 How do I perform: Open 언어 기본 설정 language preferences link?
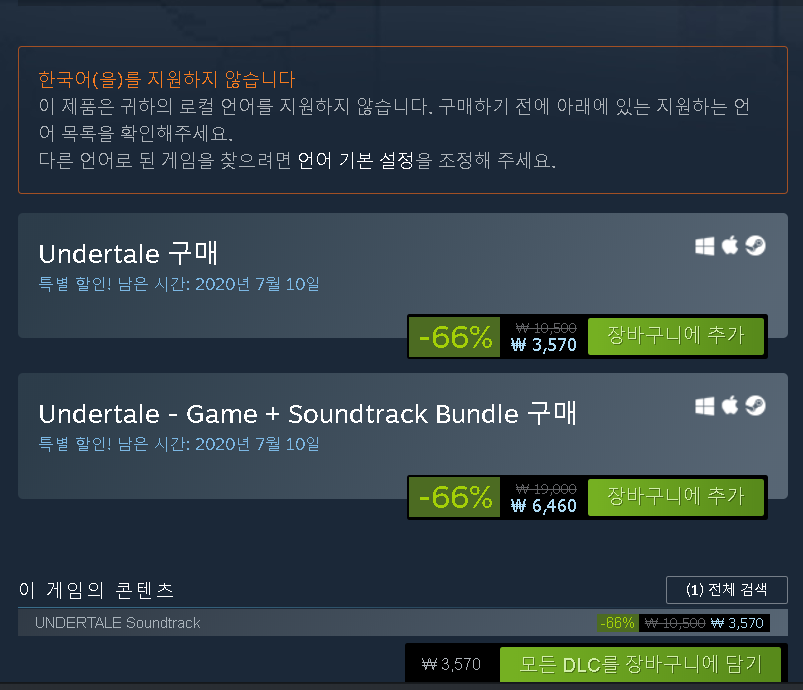click(x=356, y=161)
